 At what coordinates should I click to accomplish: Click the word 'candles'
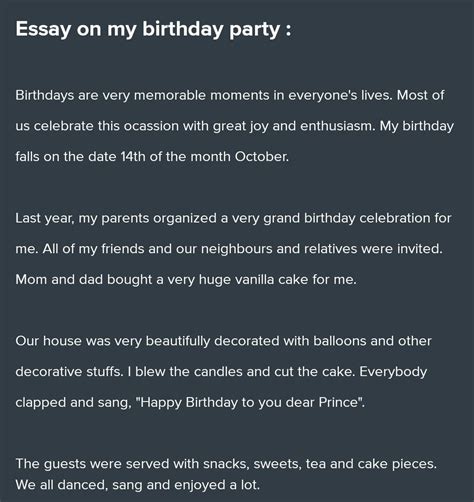[x=218, y=372]
